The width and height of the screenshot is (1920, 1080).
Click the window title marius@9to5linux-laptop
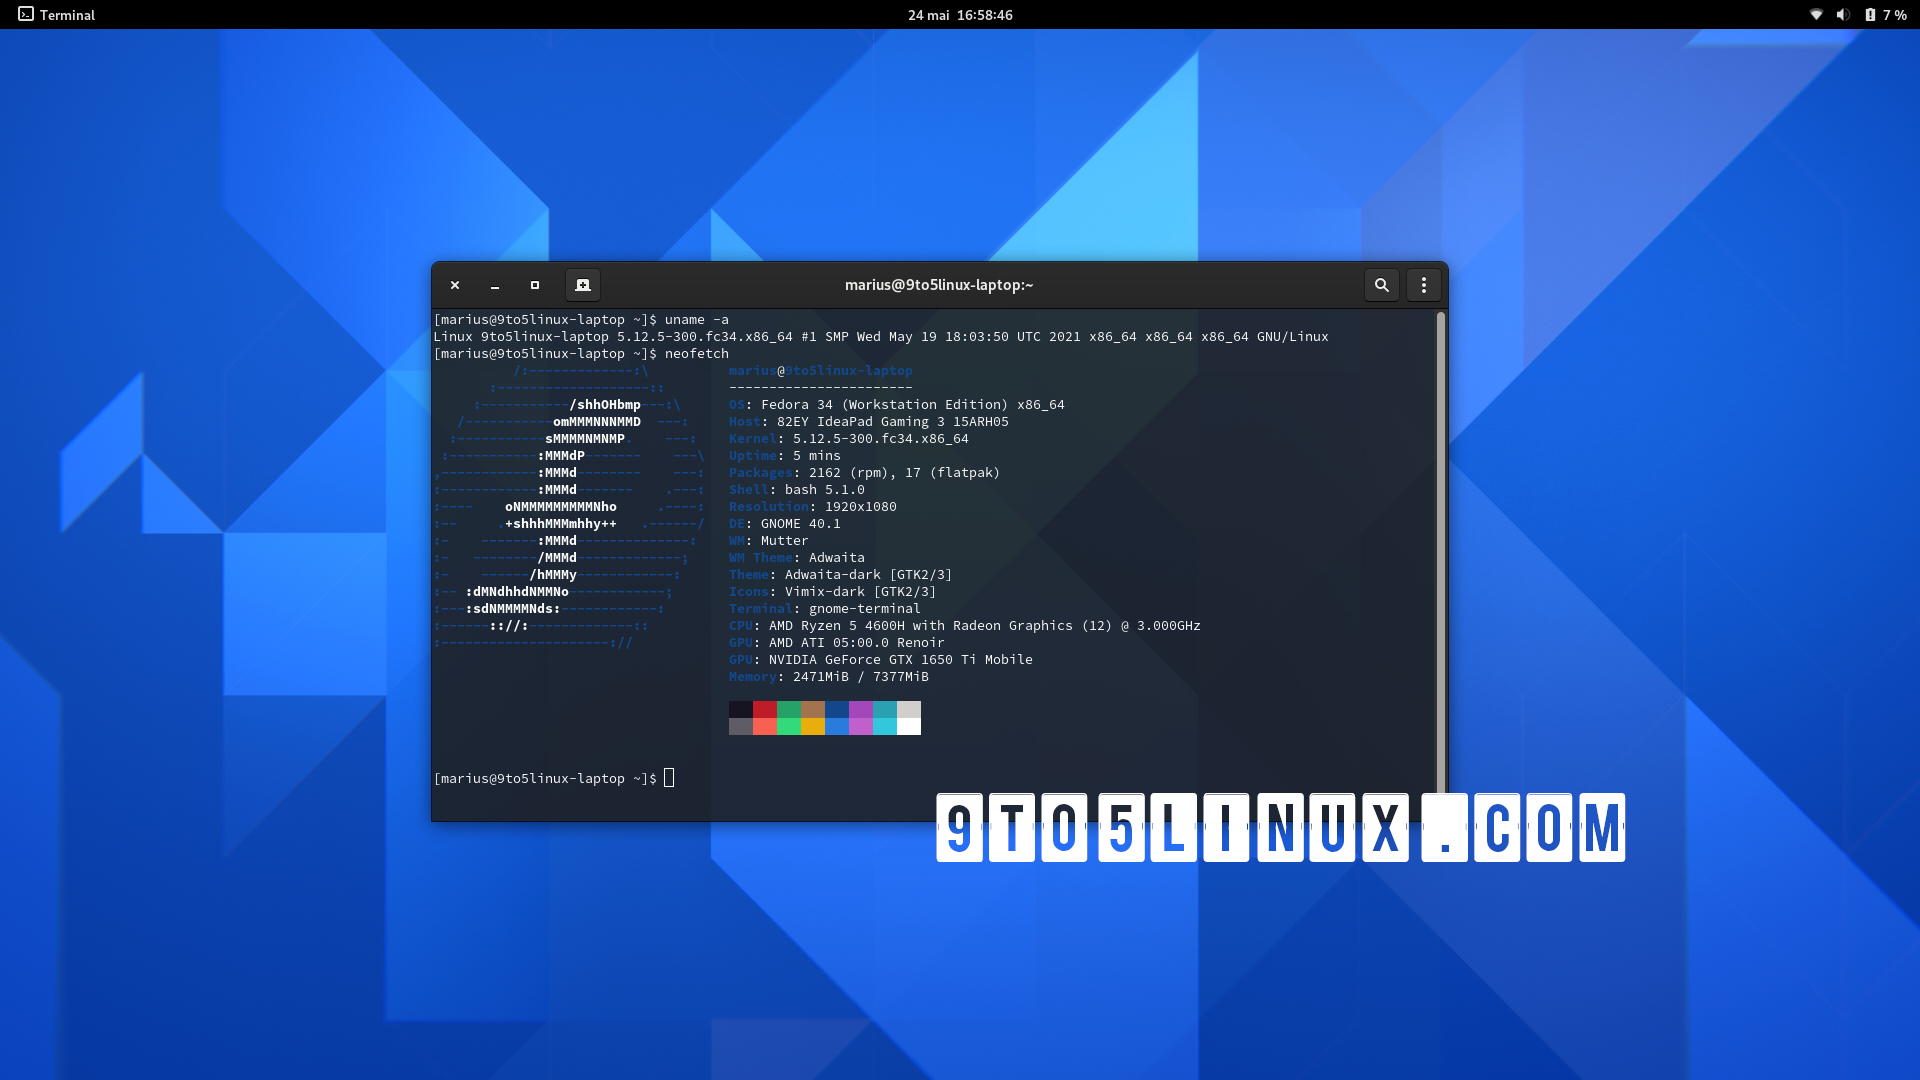938,285
